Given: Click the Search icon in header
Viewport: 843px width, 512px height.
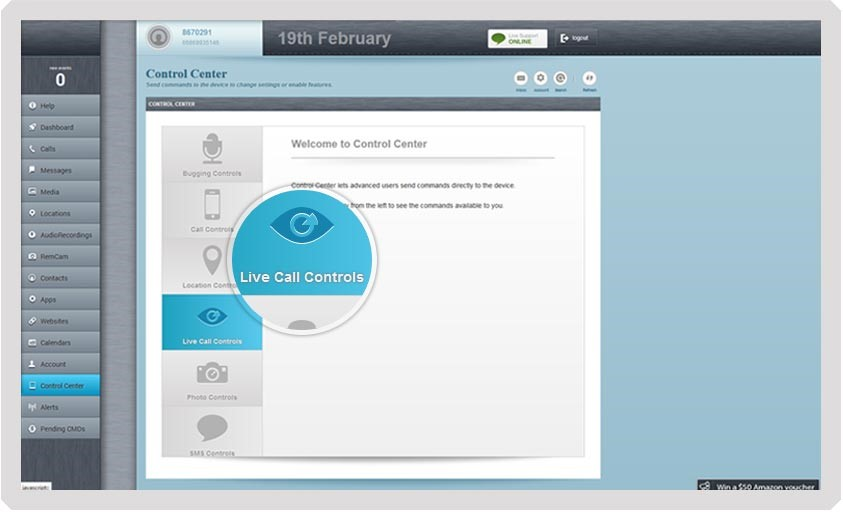Looking at the screenshot, I should [x=561, y=78].
